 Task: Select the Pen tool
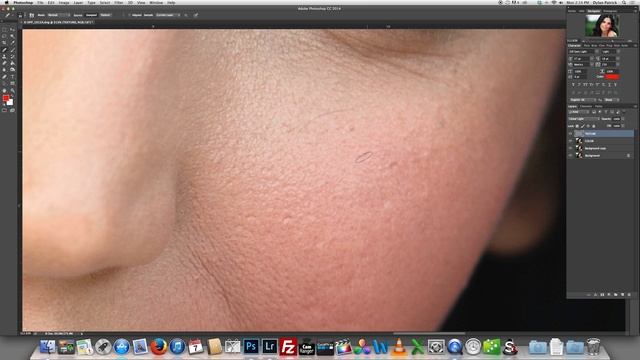click(x=4, y=77)
